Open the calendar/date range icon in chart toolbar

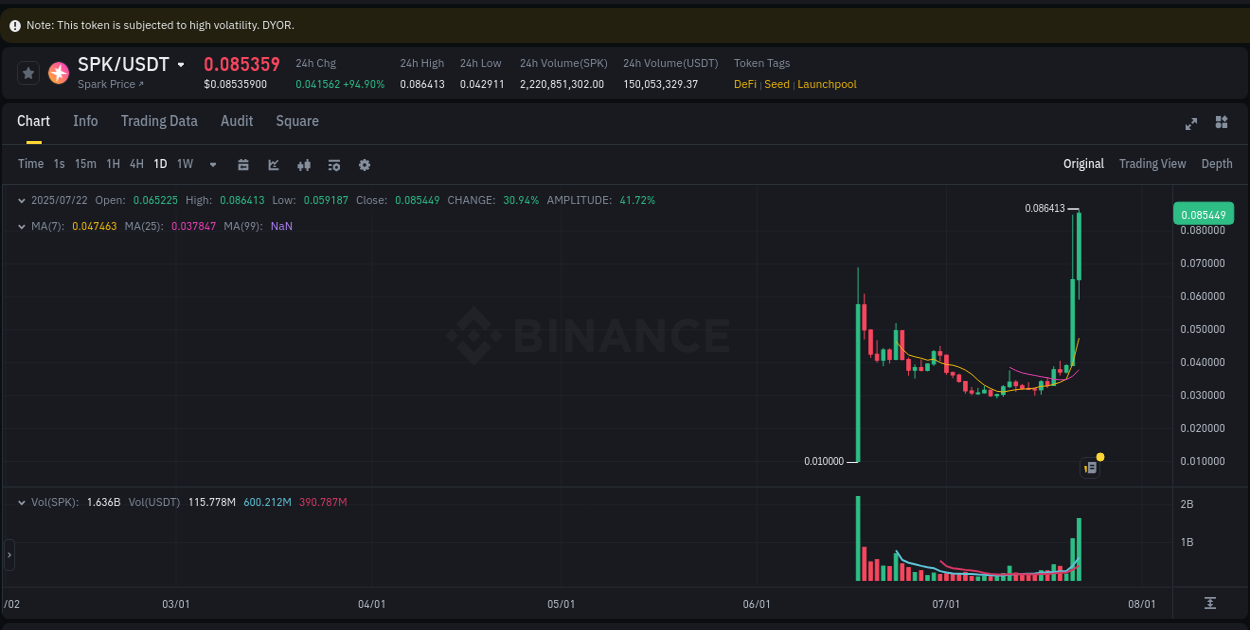click(243, 164)
